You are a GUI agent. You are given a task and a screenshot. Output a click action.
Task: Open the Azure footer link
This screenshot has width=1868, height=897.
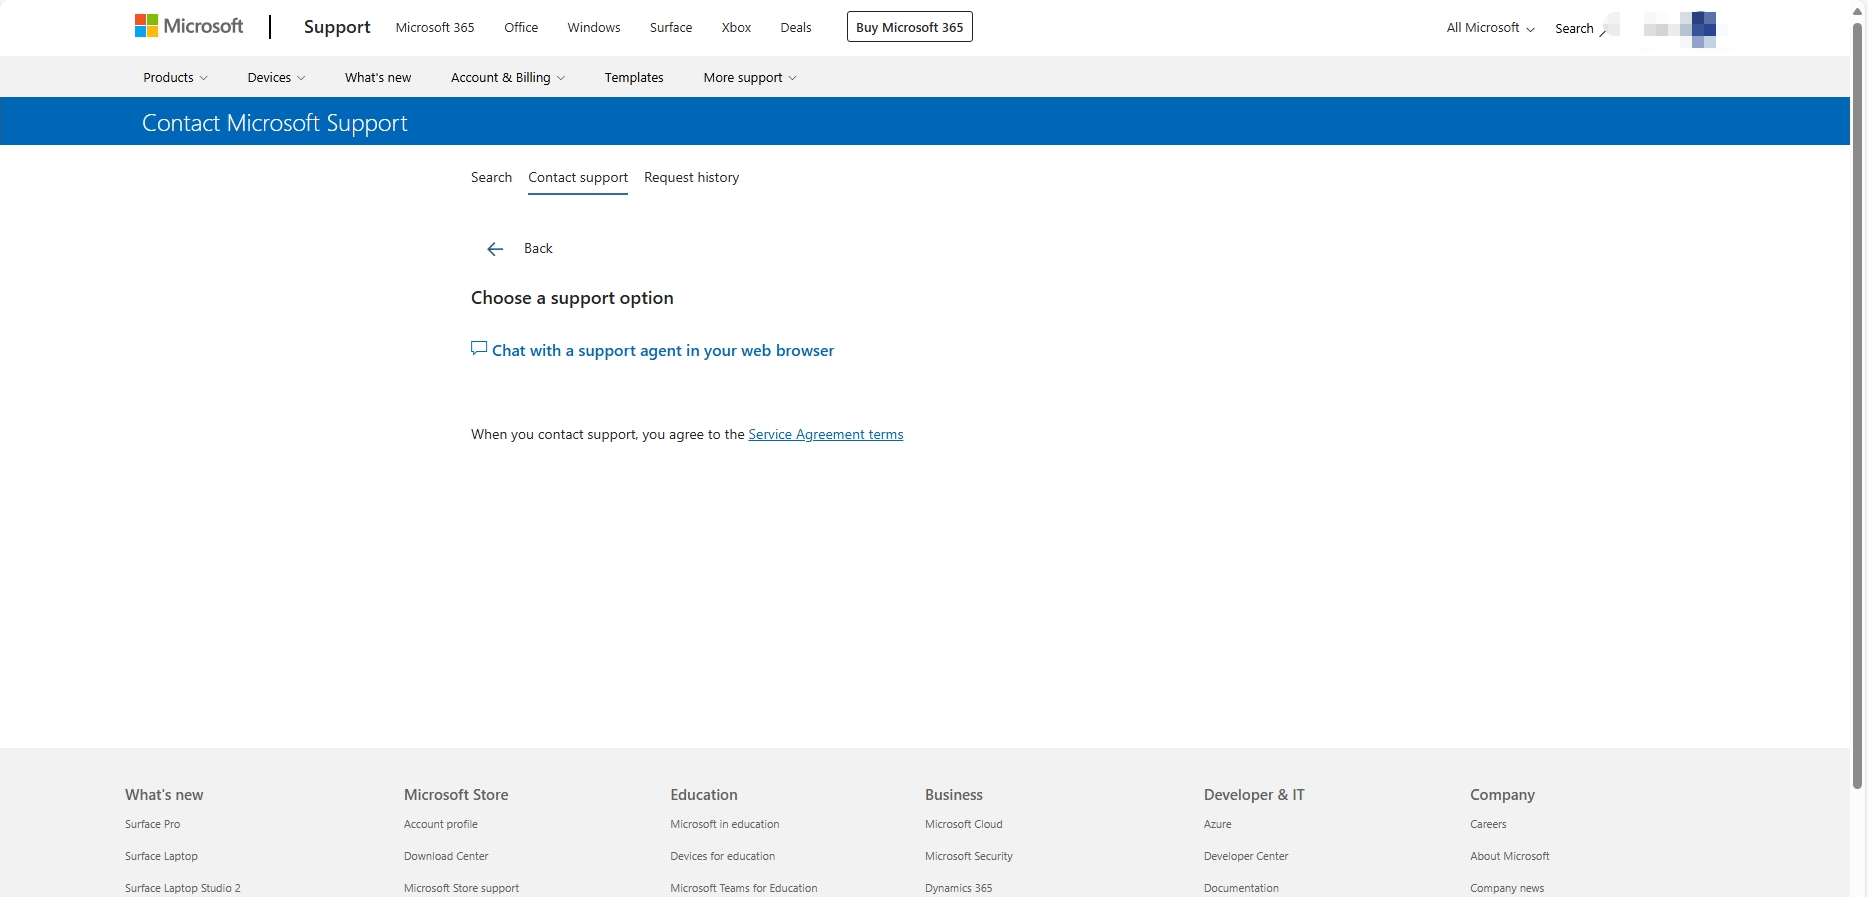tap(1218, 824)
